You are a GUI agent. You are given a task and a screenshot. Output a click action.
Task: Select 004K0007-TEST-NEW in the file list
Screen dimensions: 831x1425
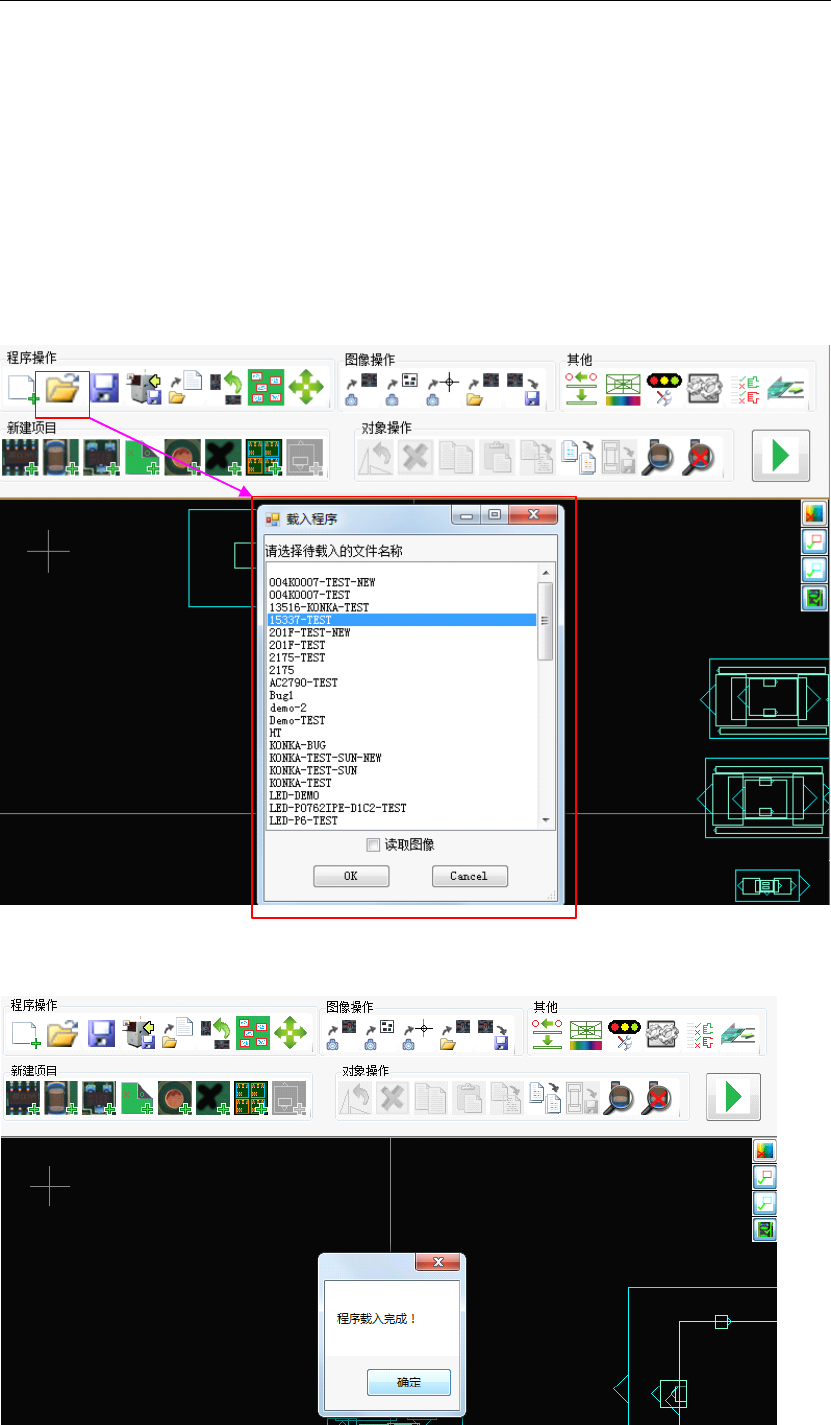[x=322, y=582]
